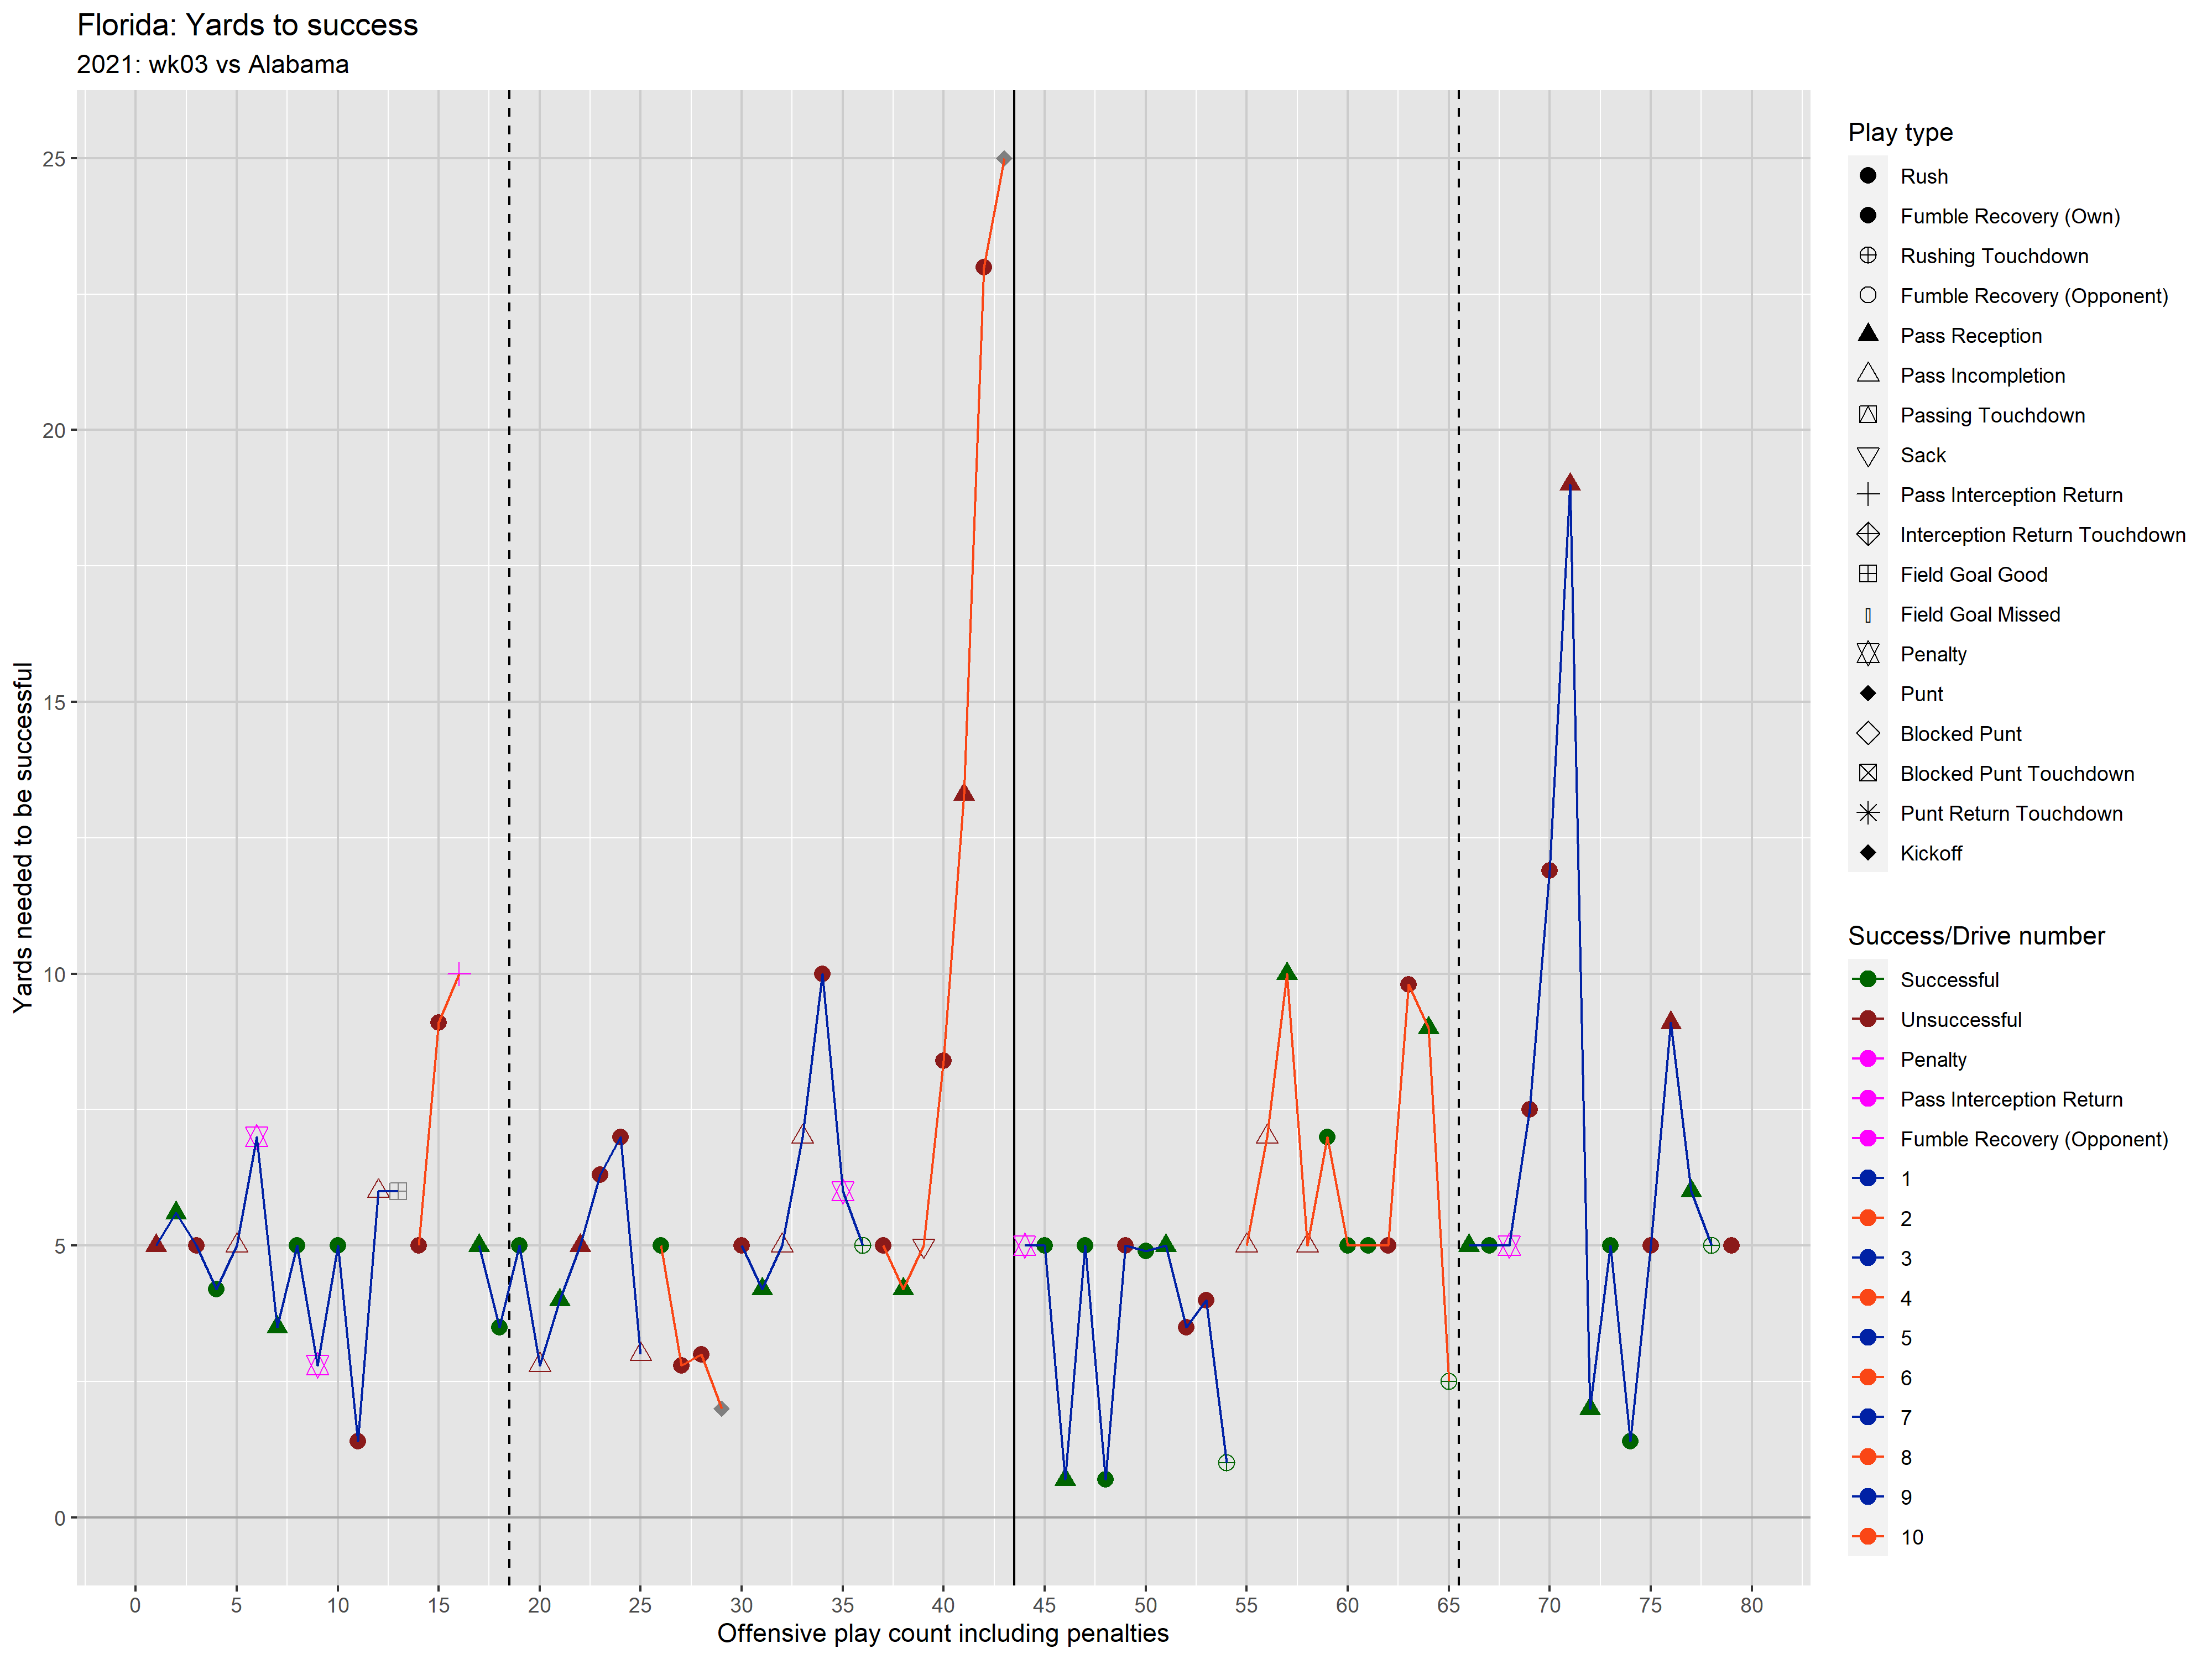Click the Pass Reception filled triangle legend symbol
Screen dimensions: 2212x1659
[1867, 334]
